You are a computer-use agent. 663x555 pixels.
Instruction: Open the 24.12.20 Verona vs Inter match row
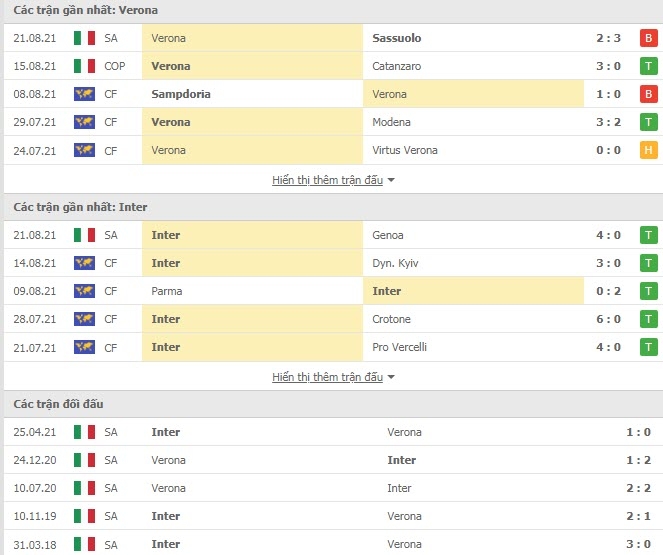tap(333, 460)
